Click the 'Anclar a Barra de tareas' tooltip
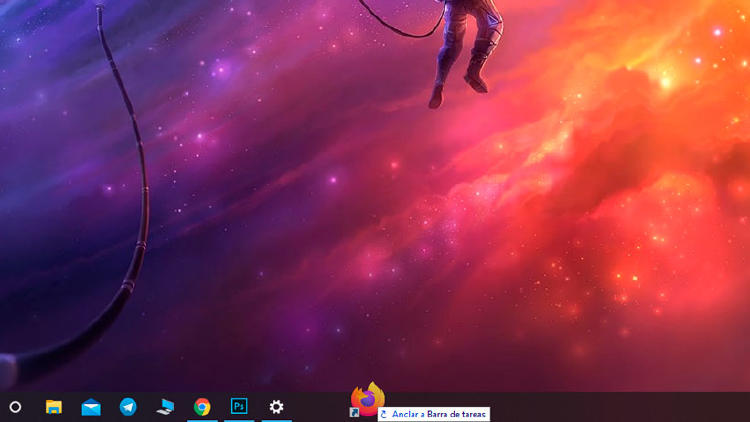The width and height of the screenshot is (750, 422). 434,414
